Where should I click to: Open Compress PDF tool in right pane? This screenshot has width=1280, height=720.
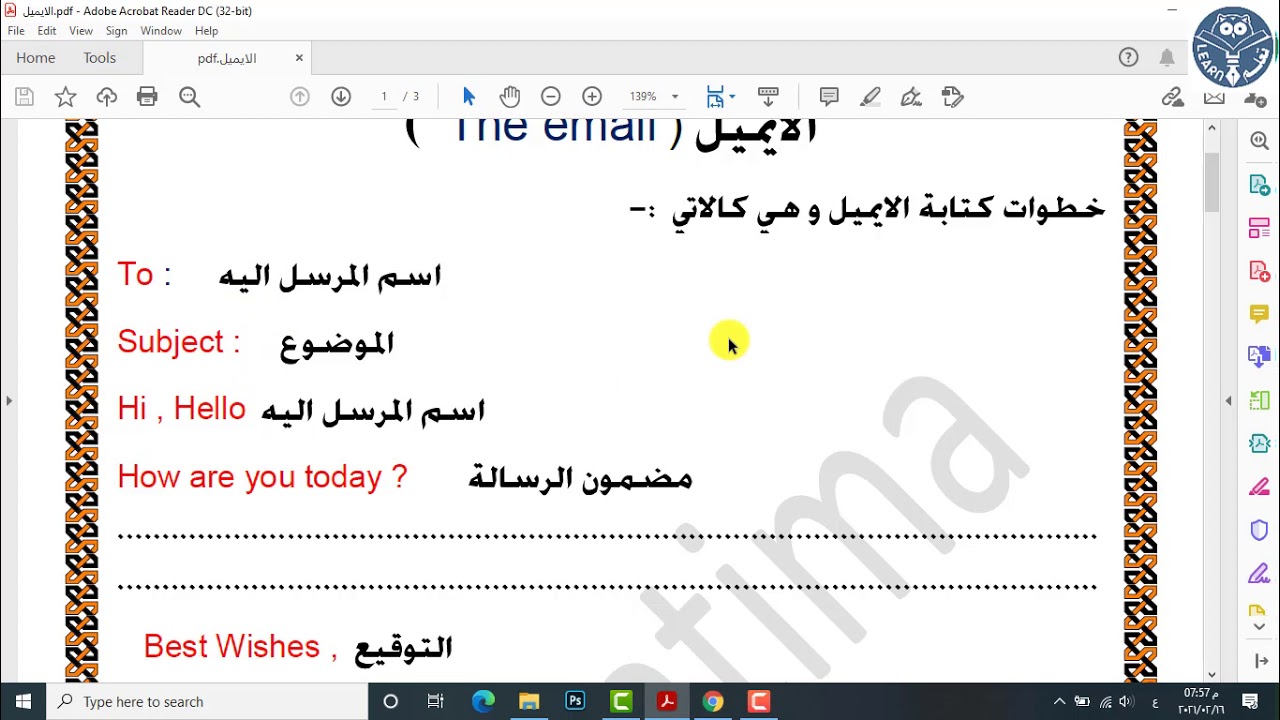1259,443
